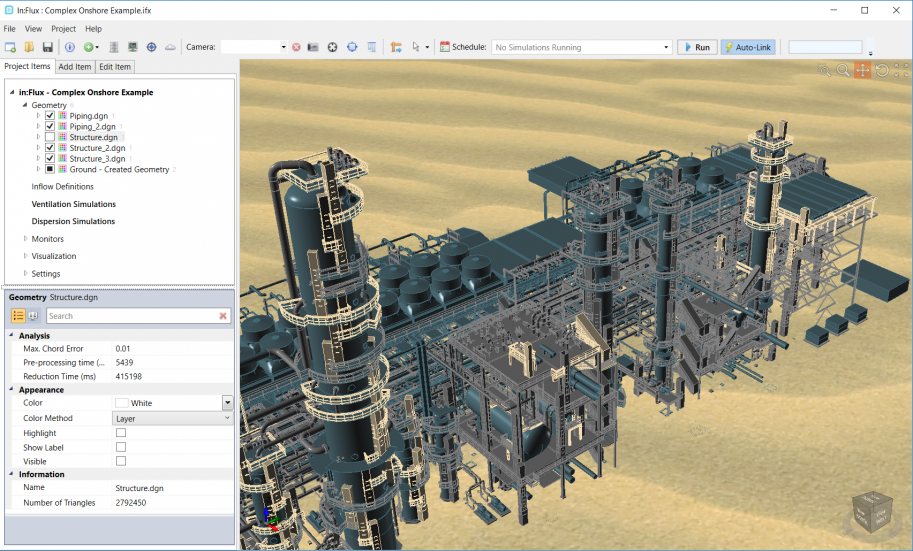Screen dimensions: 913x551
Task: Click the magnifier zoom tool in viewport
Action: click(843, 70)
